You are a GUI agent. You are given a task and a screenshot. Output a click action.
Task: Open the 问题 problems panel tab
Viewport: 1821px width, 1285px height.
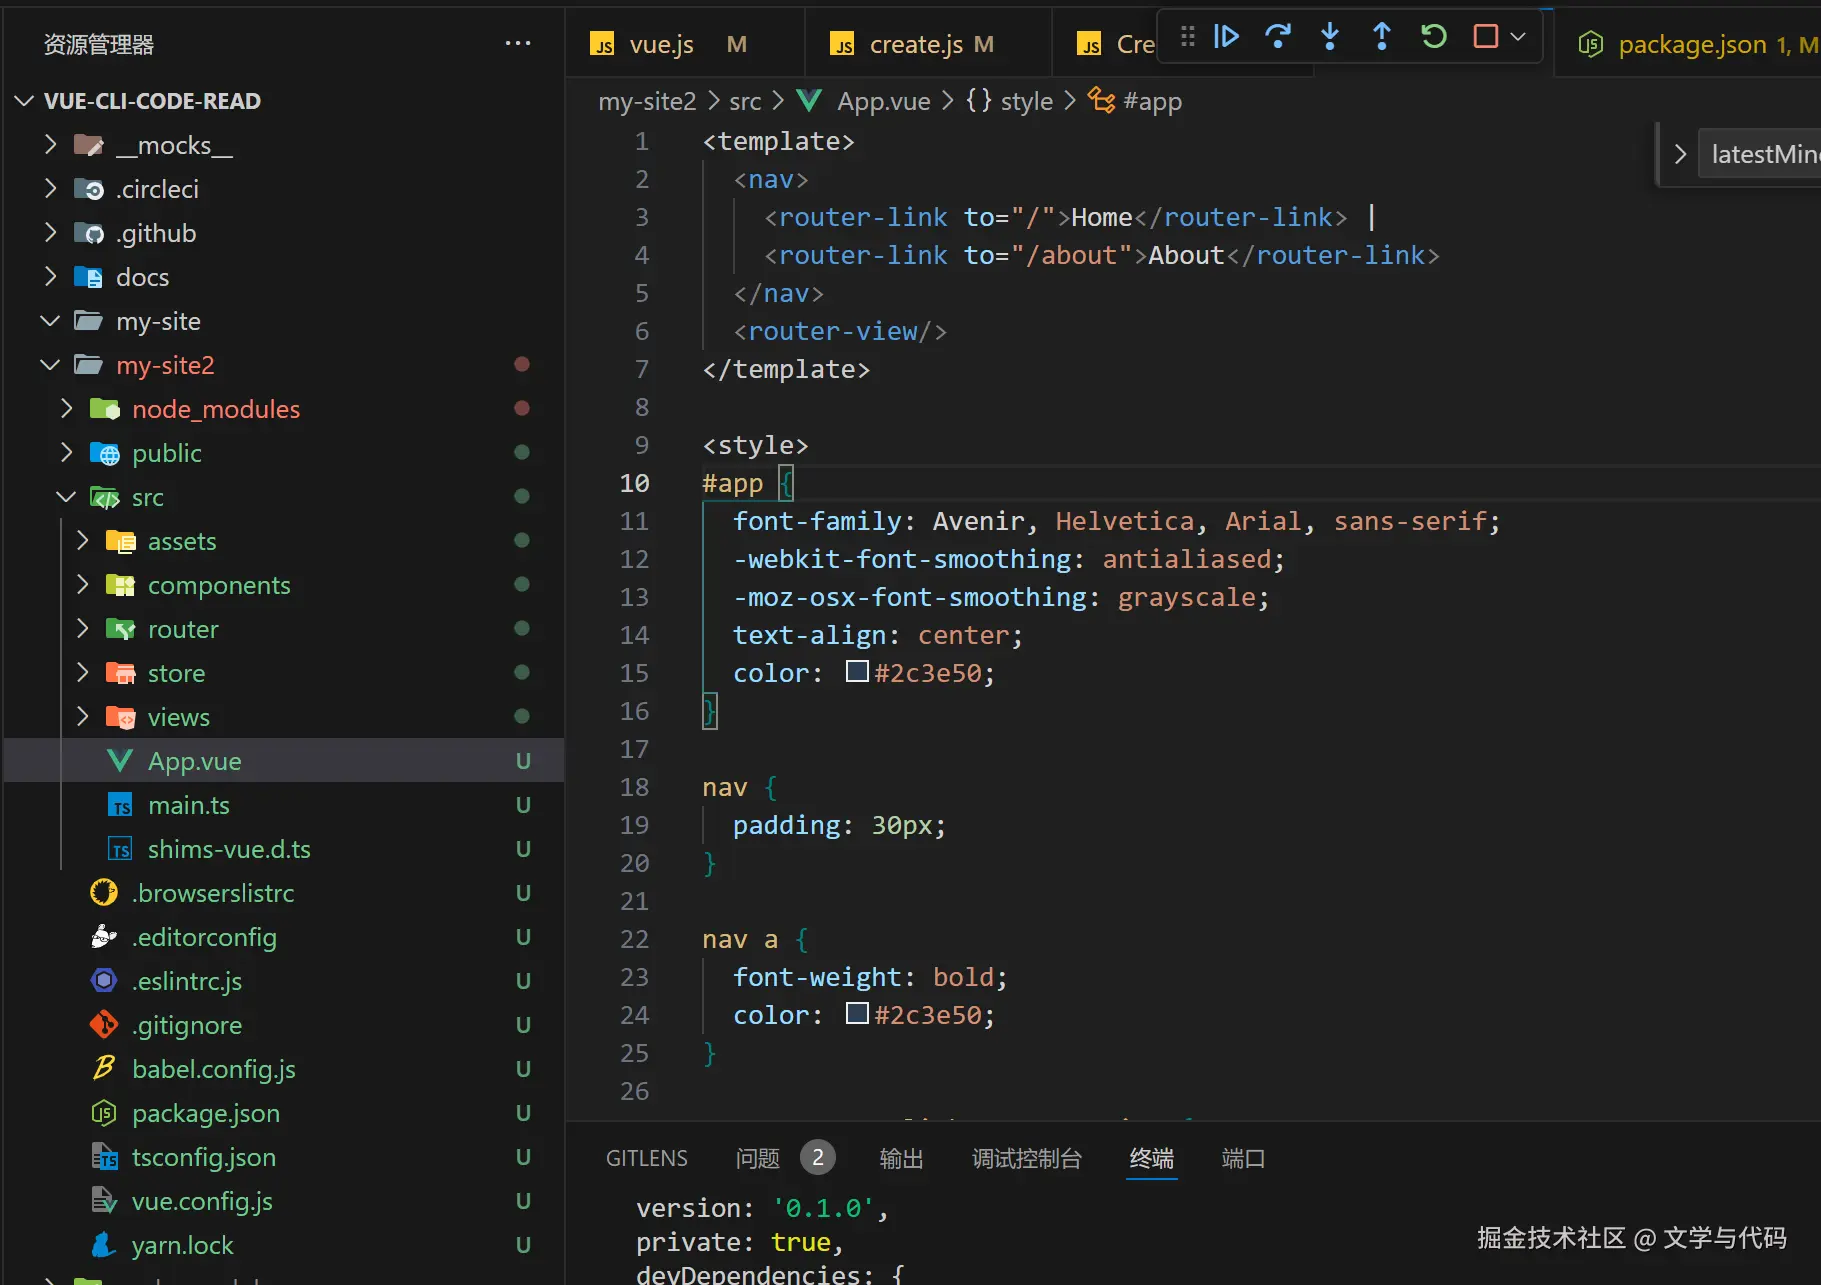click(x=758, y=1158)
